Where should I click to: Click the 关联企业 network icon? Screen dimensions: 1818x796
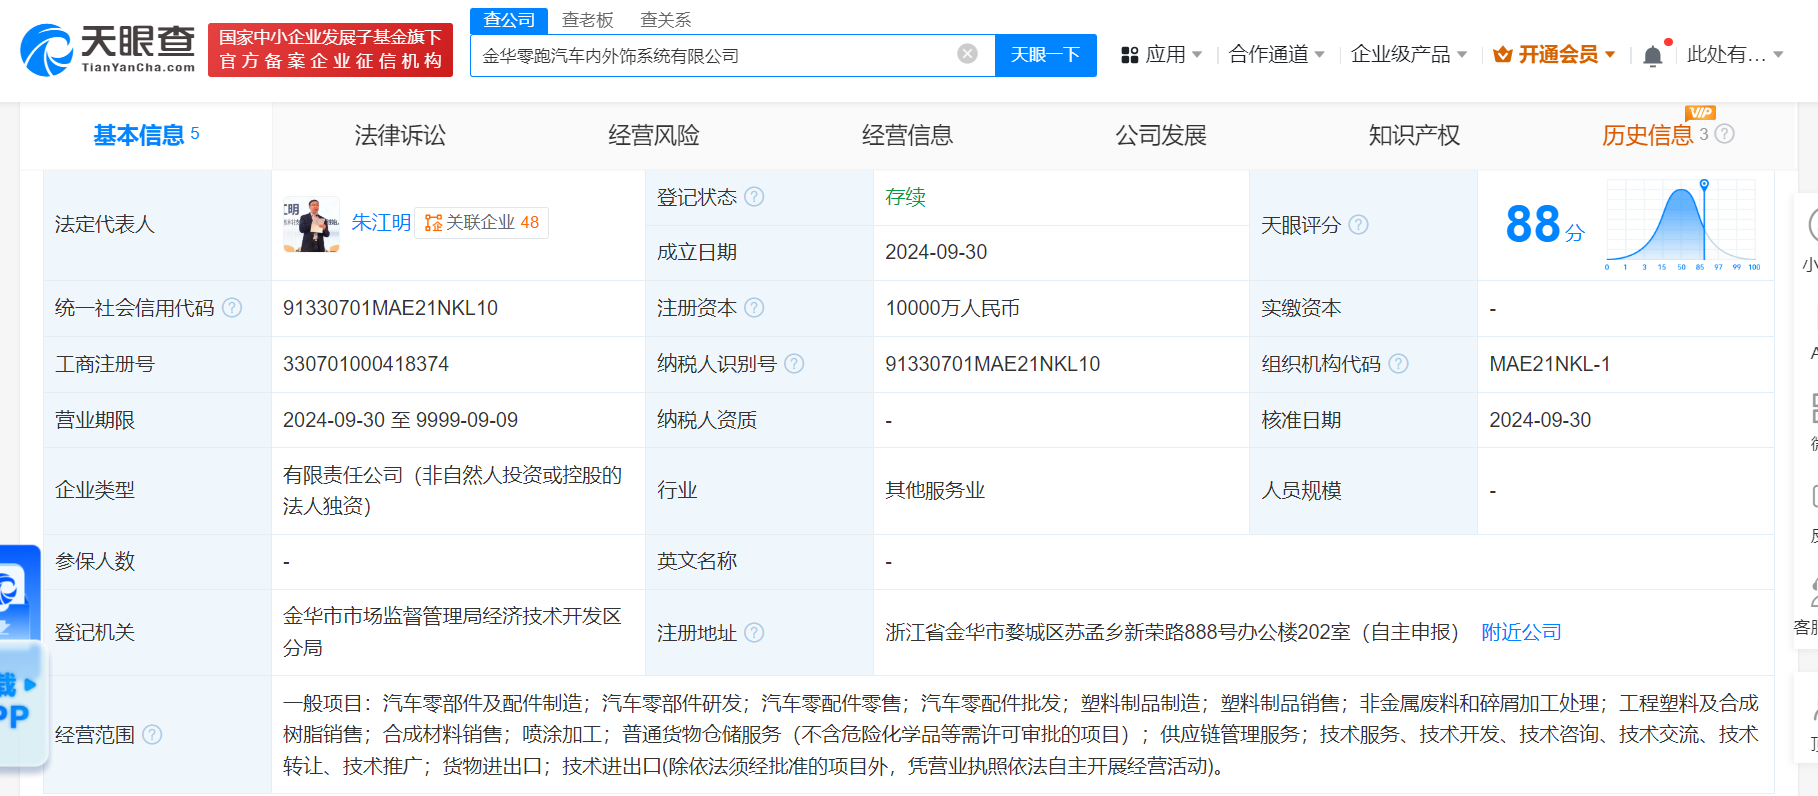click(433, 223)
